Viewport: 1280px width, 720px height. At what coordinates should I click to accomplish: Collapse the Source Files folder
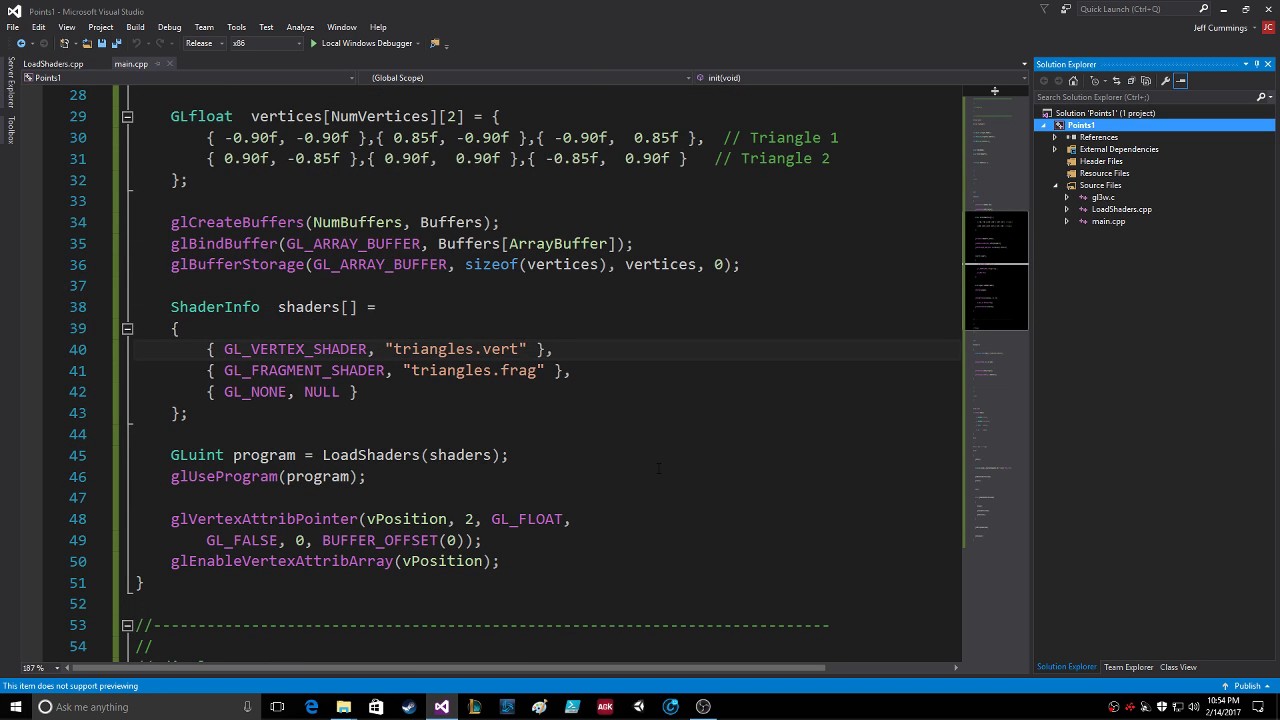(1055, 185)
